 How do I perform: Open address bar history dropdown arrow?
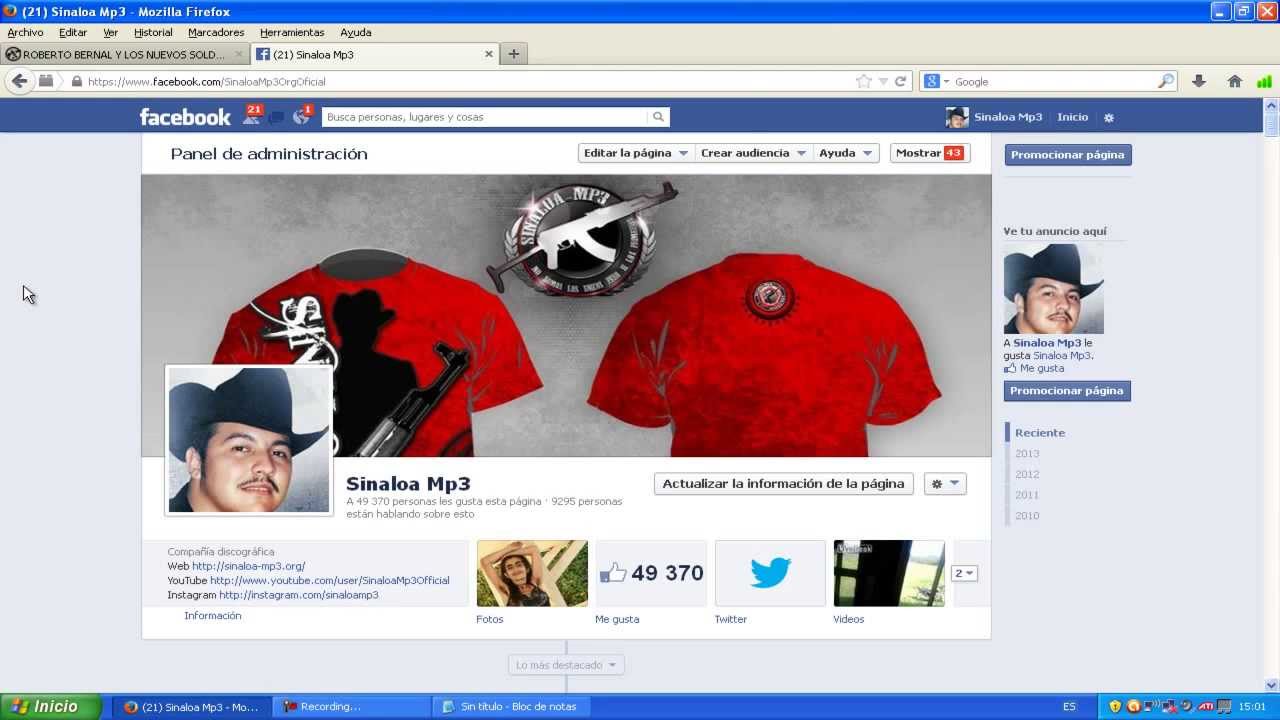click(x=883, y=82)
